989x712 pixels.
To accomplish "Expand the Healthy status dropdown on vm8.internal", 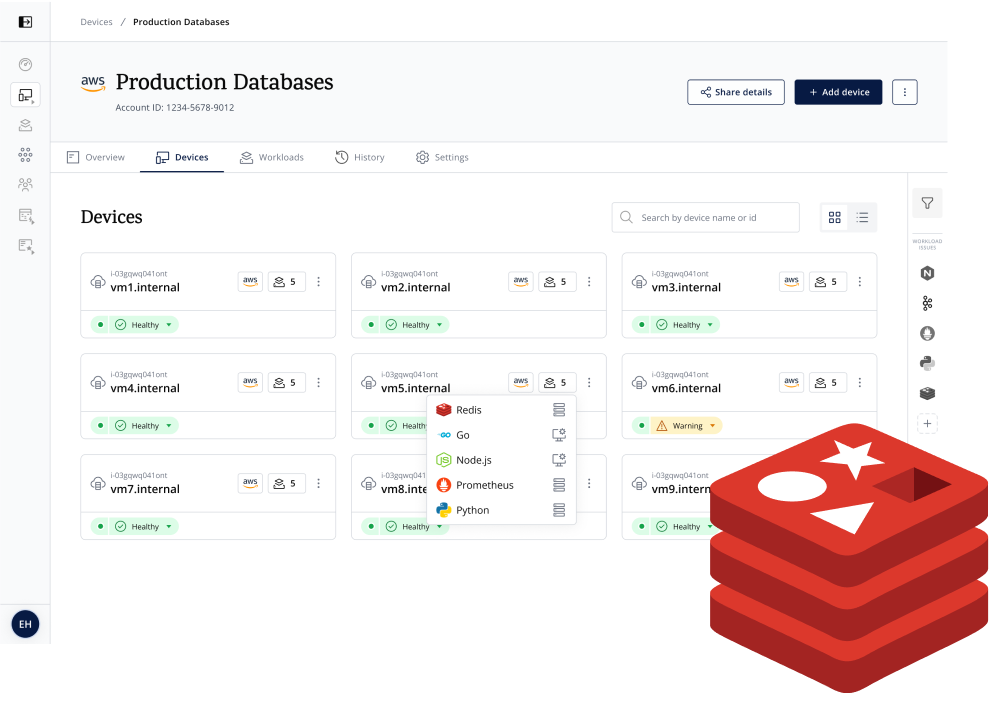I will coord(414,527).
